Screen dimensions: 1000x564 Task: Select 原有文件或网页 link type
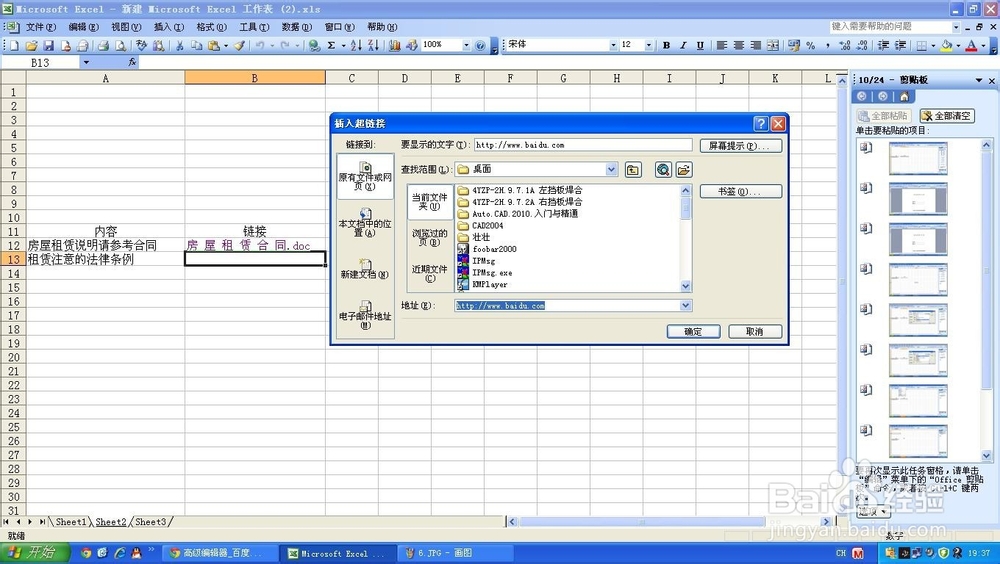click(365, 177)
